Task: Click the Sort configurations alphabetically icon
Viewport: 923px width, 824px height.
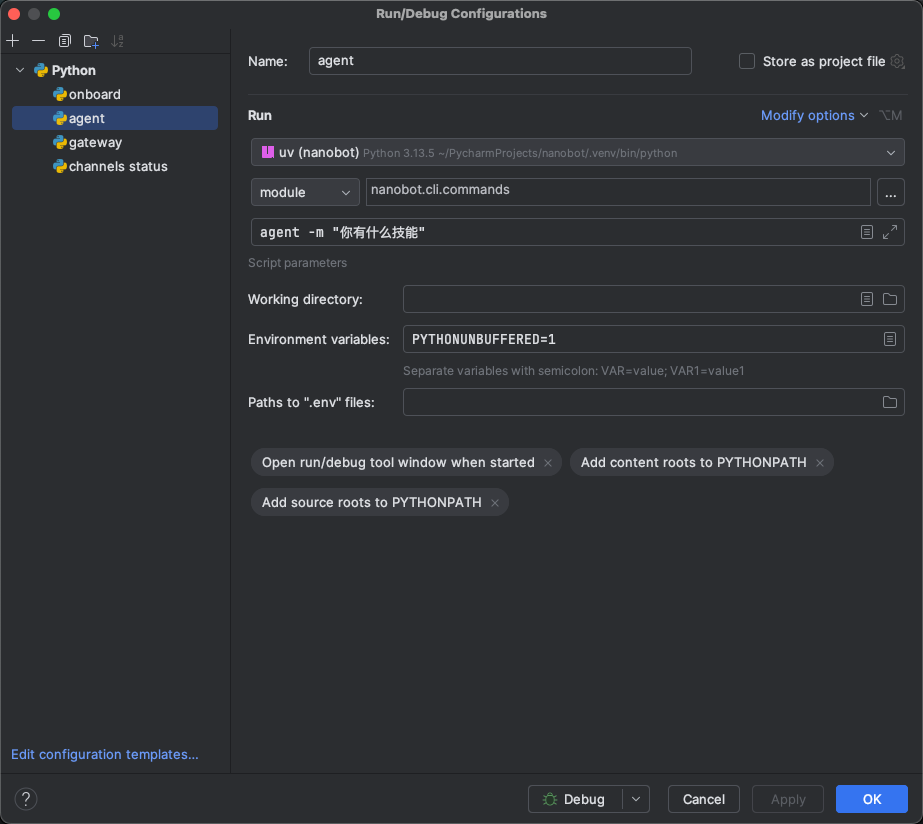Action: 118,41
